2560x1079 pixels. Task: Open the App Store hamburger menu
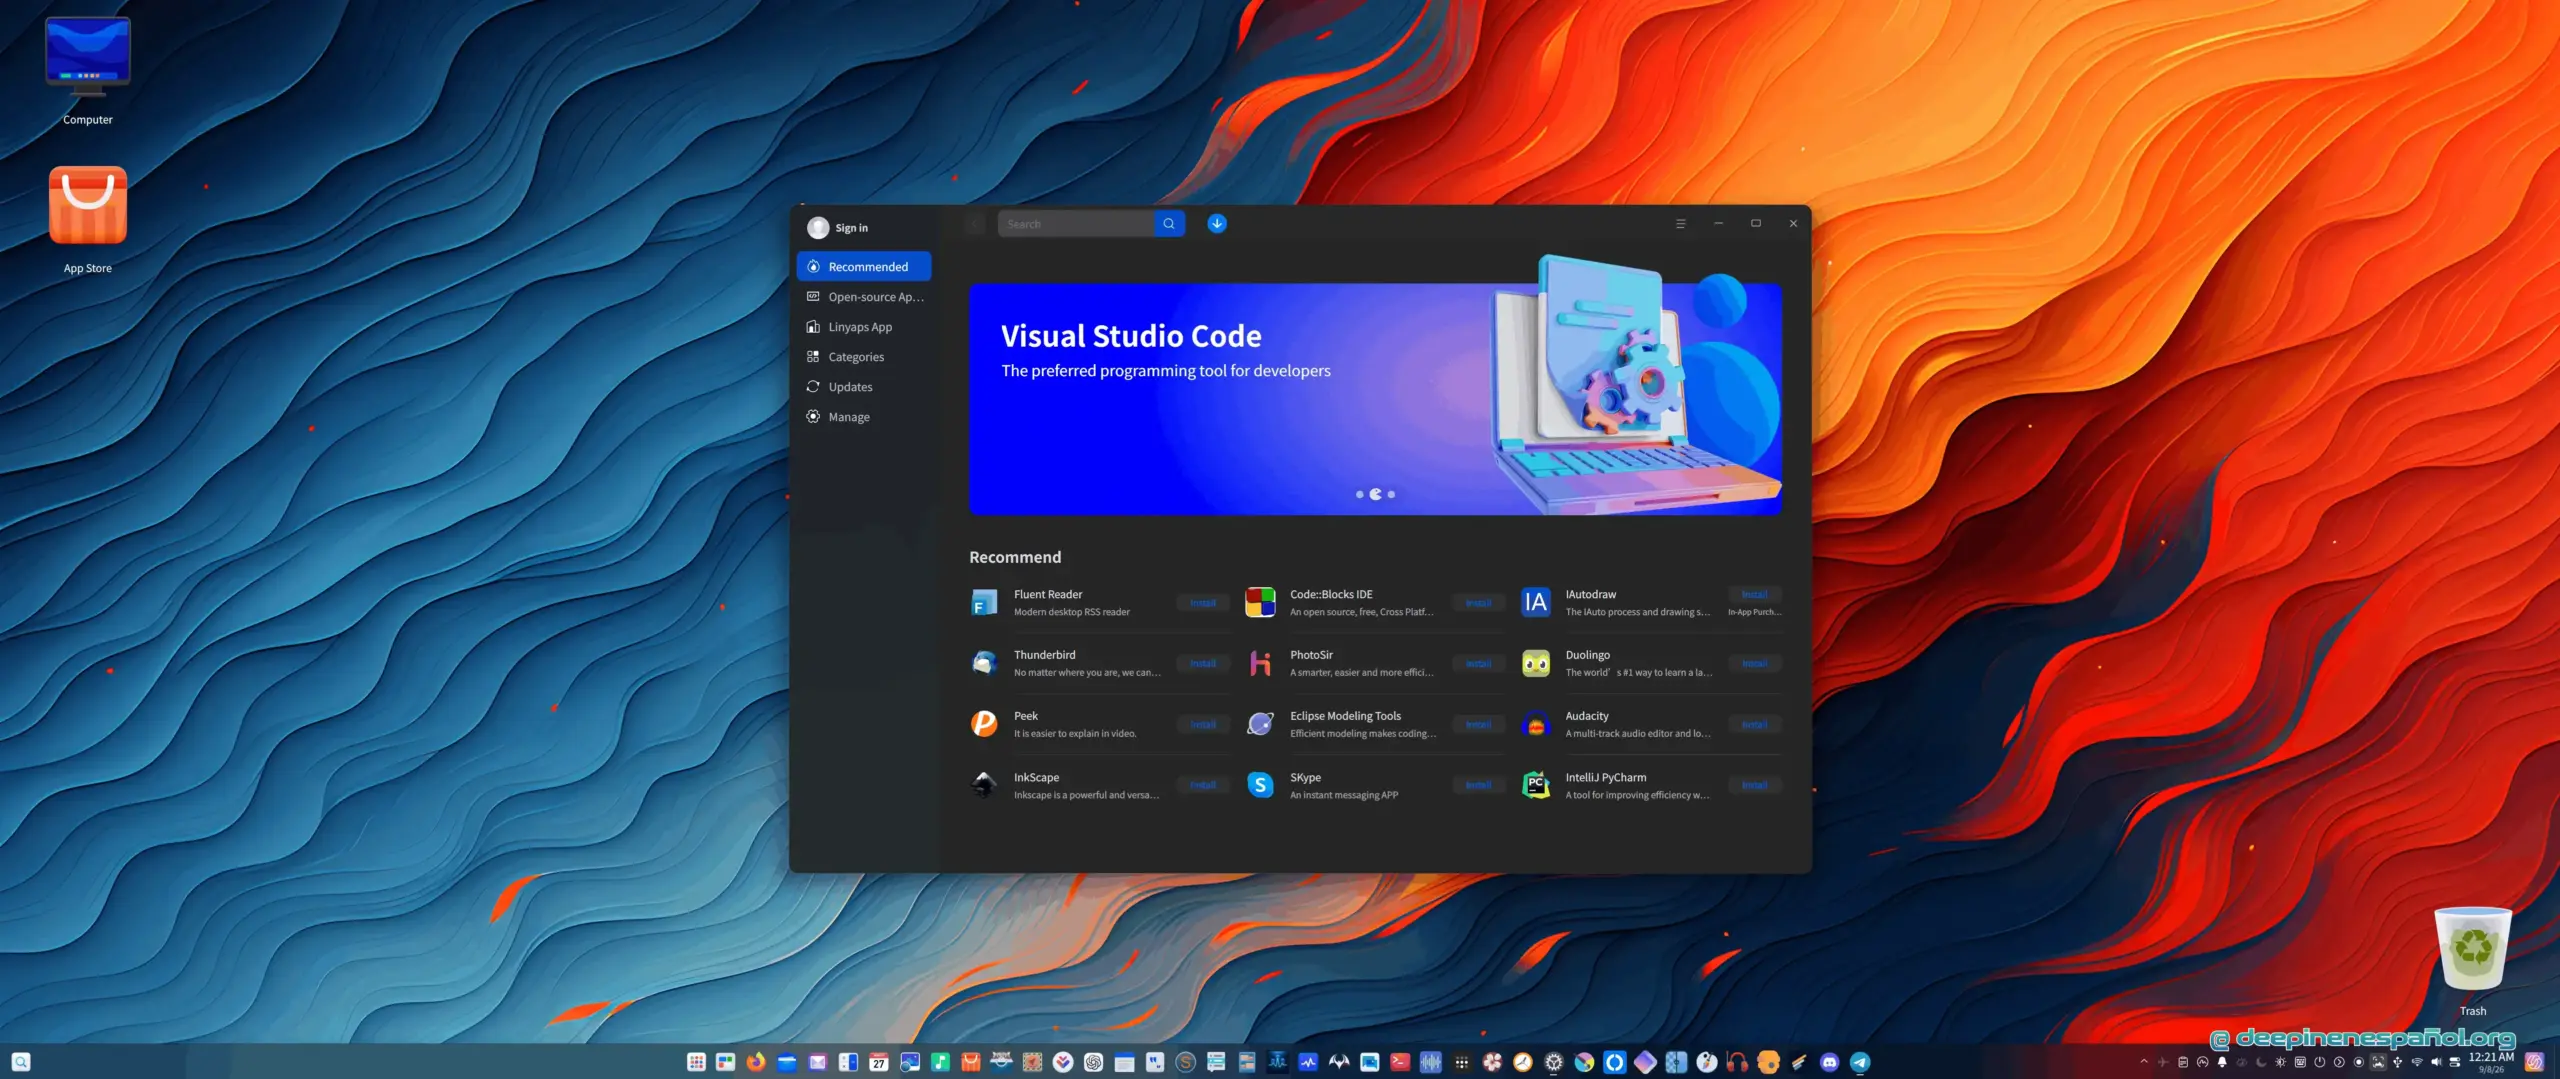click(x=1681, y=223)
